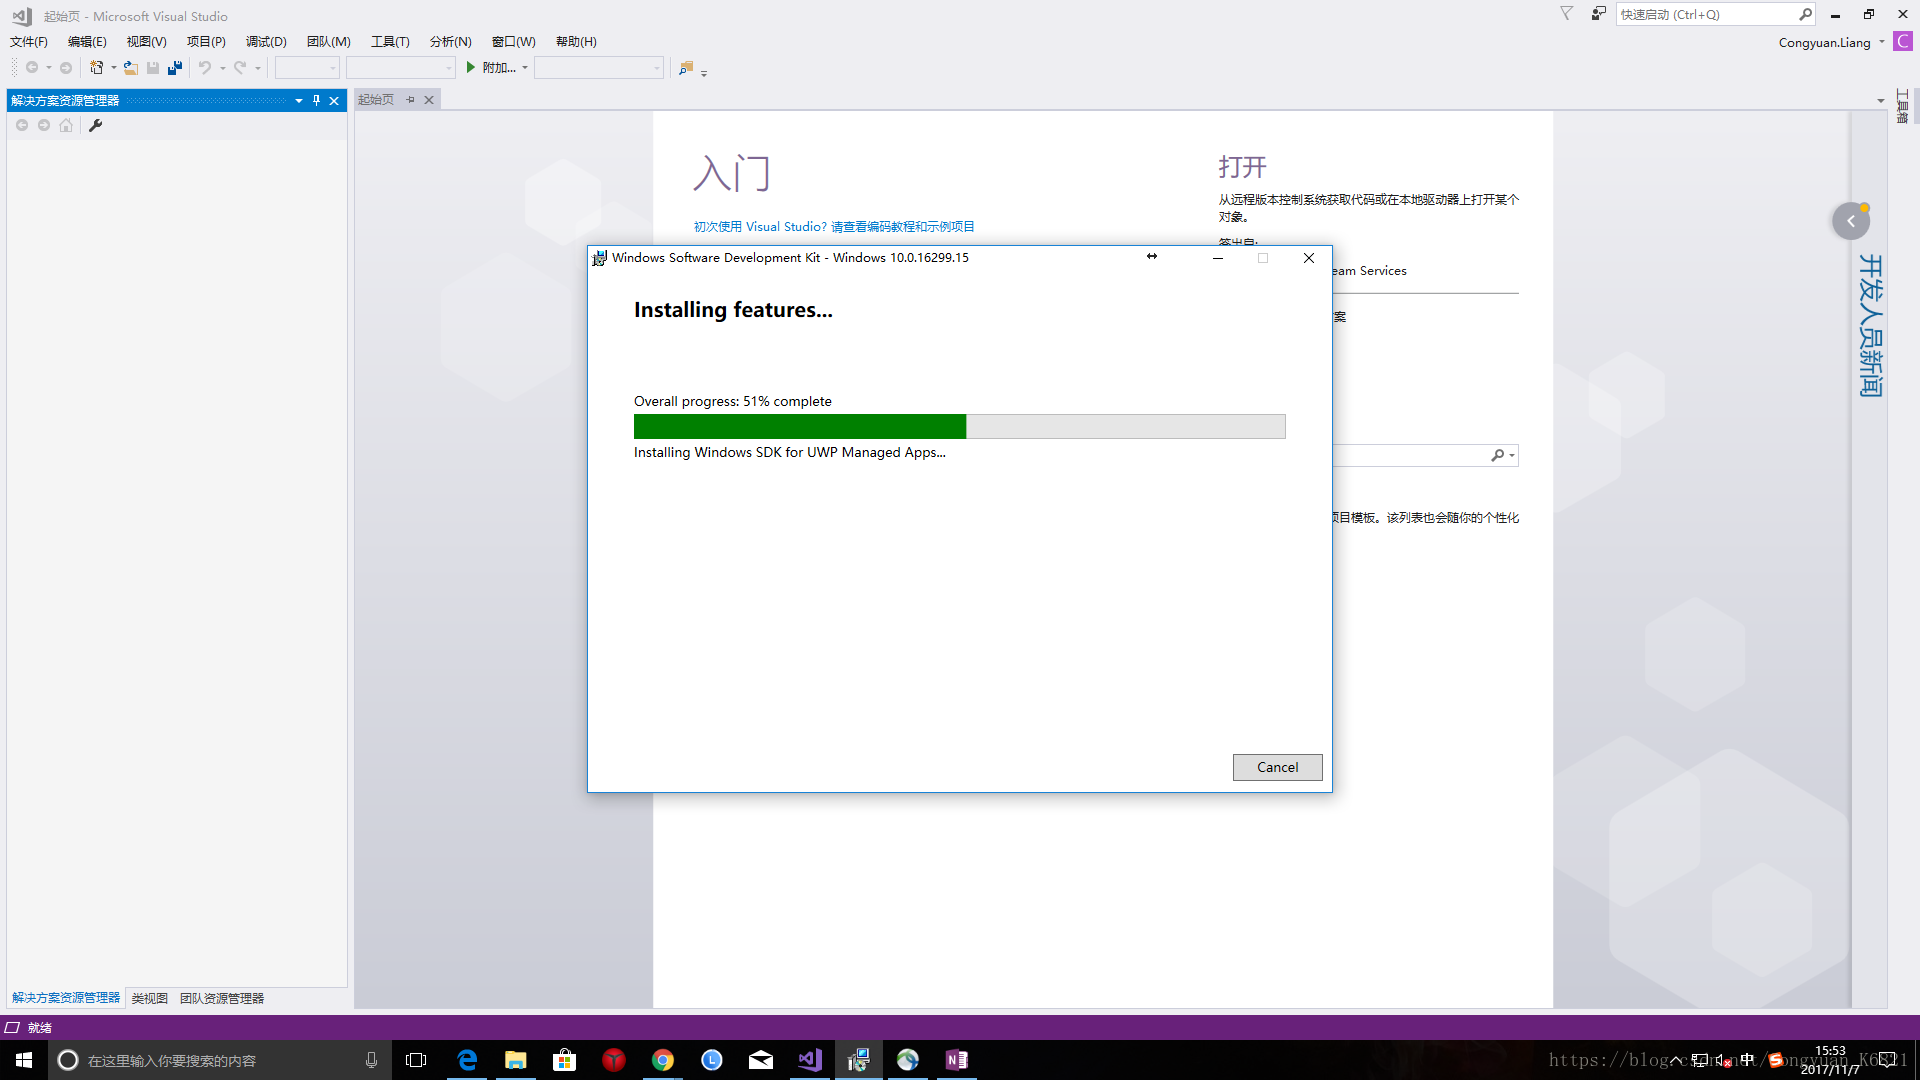Click Solution Explorer Properties wrench icon
Screen dimensions: 1920x1080
coord(96,125)
